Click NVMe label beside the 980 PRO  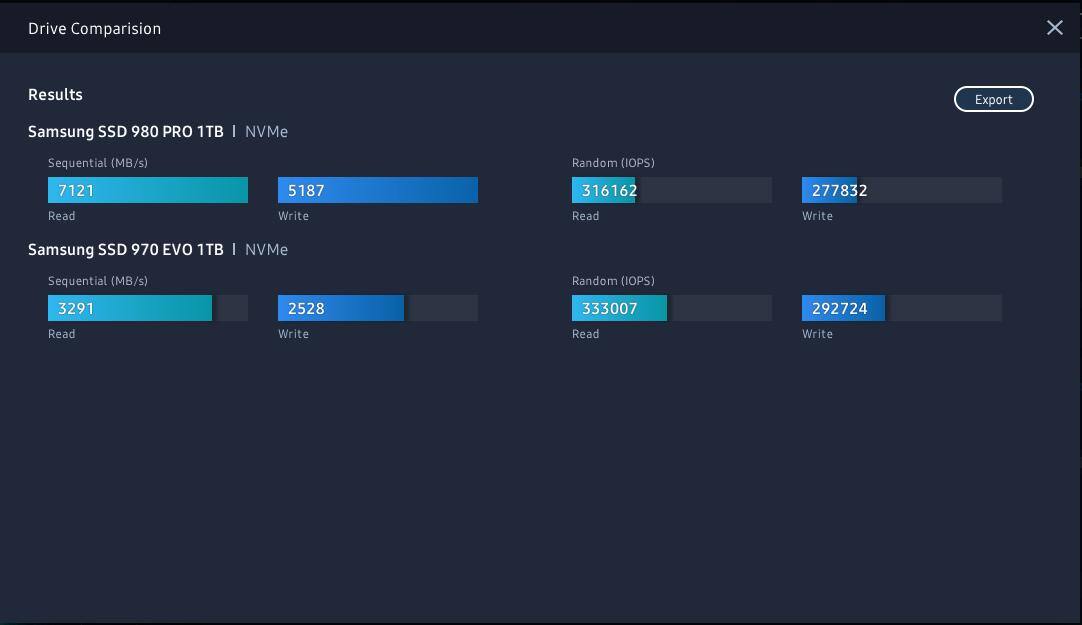point(266,132)
